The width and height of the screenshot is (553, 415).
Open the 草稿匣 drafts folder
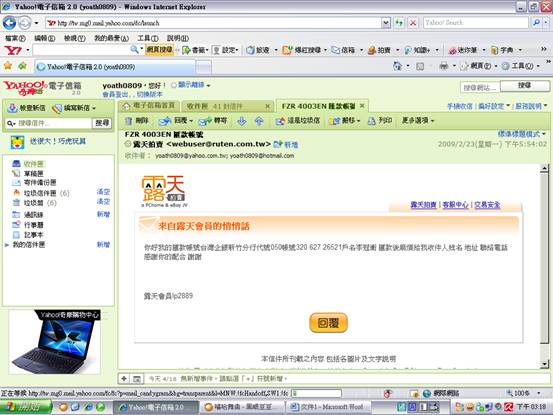pyautogui.click(x=34, y=173)
